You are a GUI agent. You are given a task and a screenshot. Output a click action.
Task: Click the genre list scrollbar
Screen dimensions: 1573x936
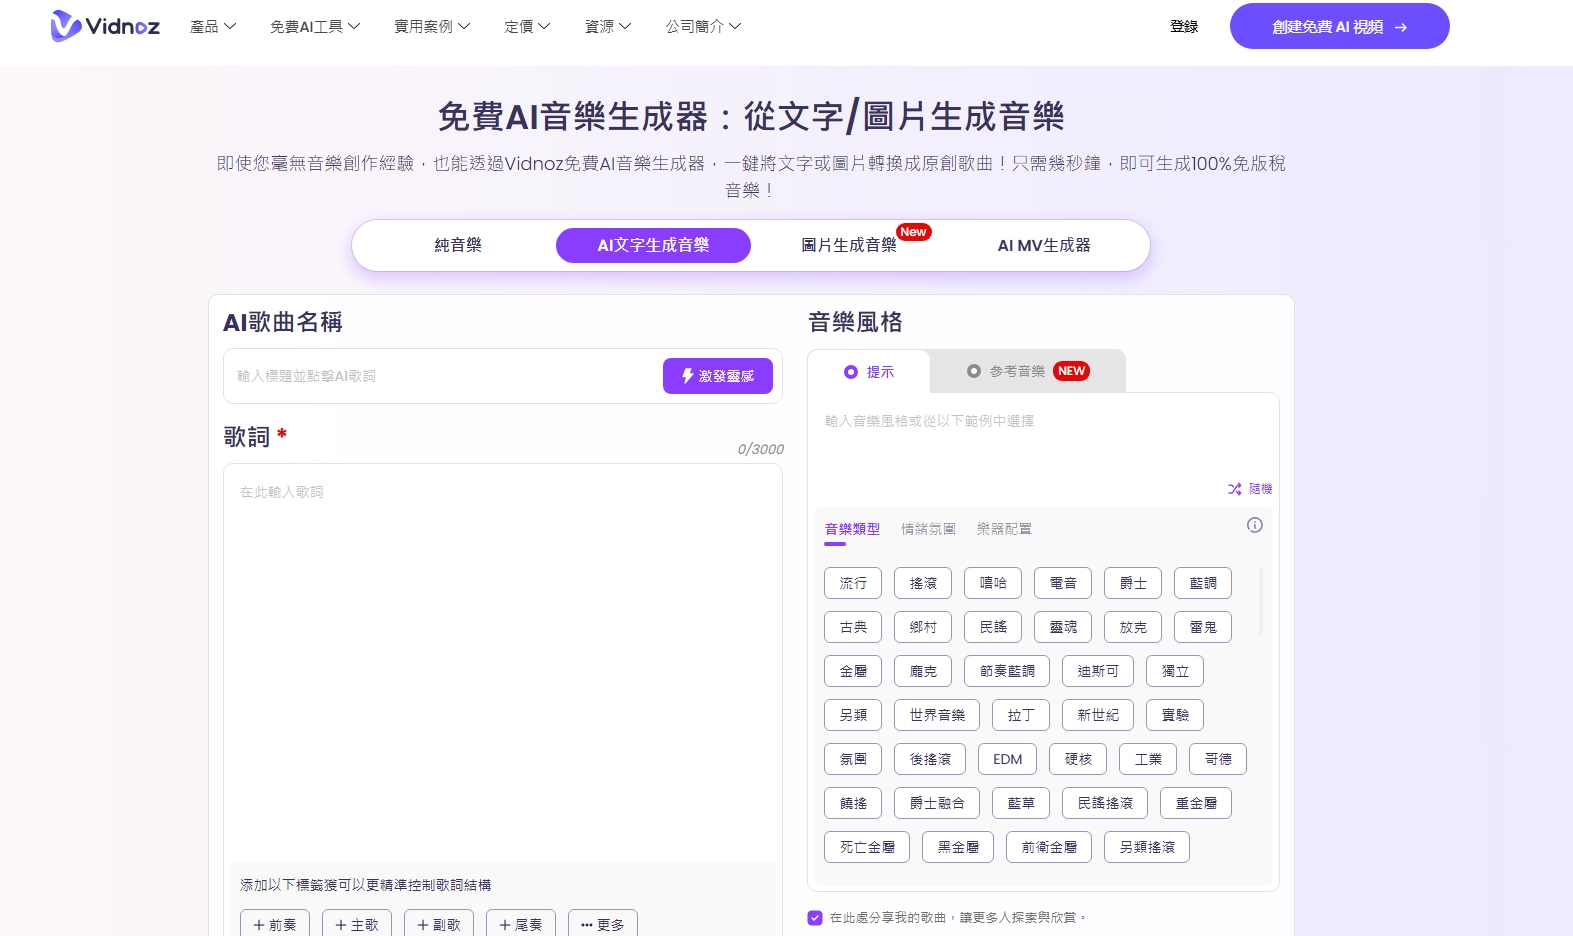1260,601
